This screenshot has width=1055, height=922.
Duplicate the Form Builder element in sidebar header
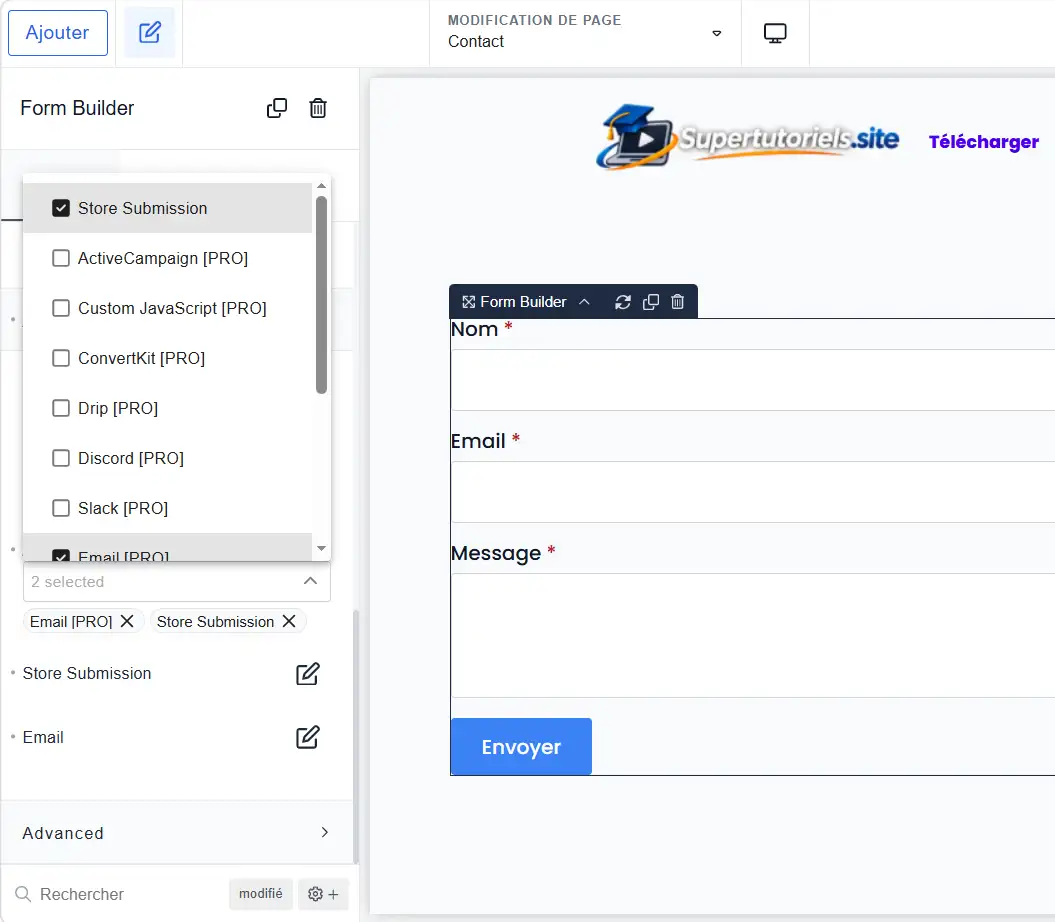click(x=277, y=108)
